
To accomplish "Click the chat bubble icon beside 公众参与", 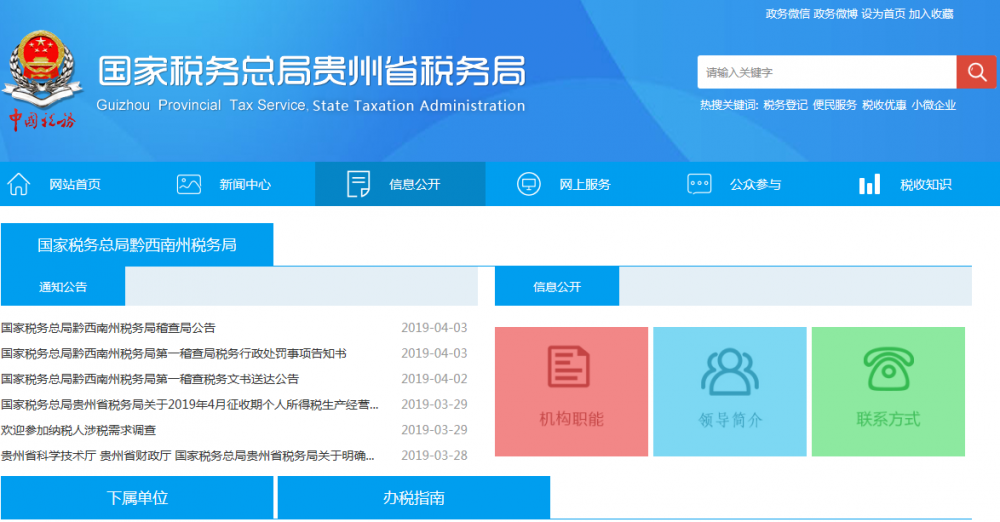I will (699, 184).
